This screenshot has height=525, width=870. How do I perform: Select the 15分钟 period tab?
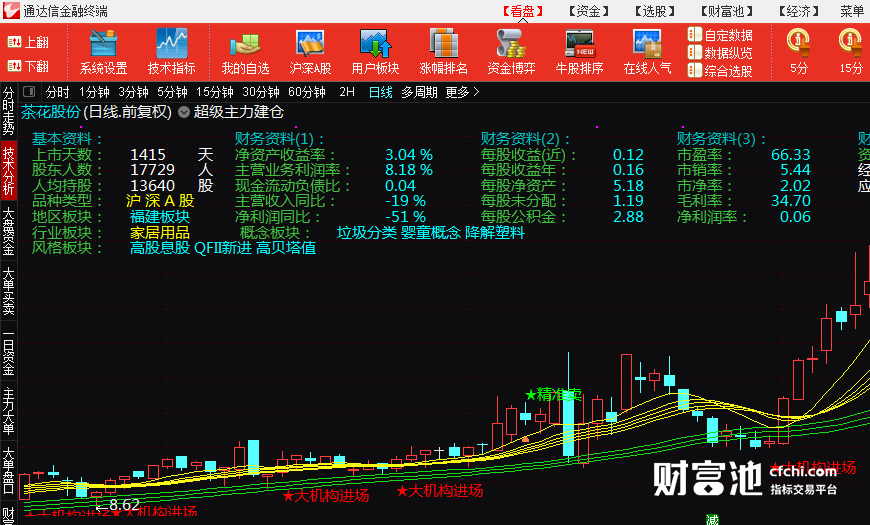tap(215, 92)
